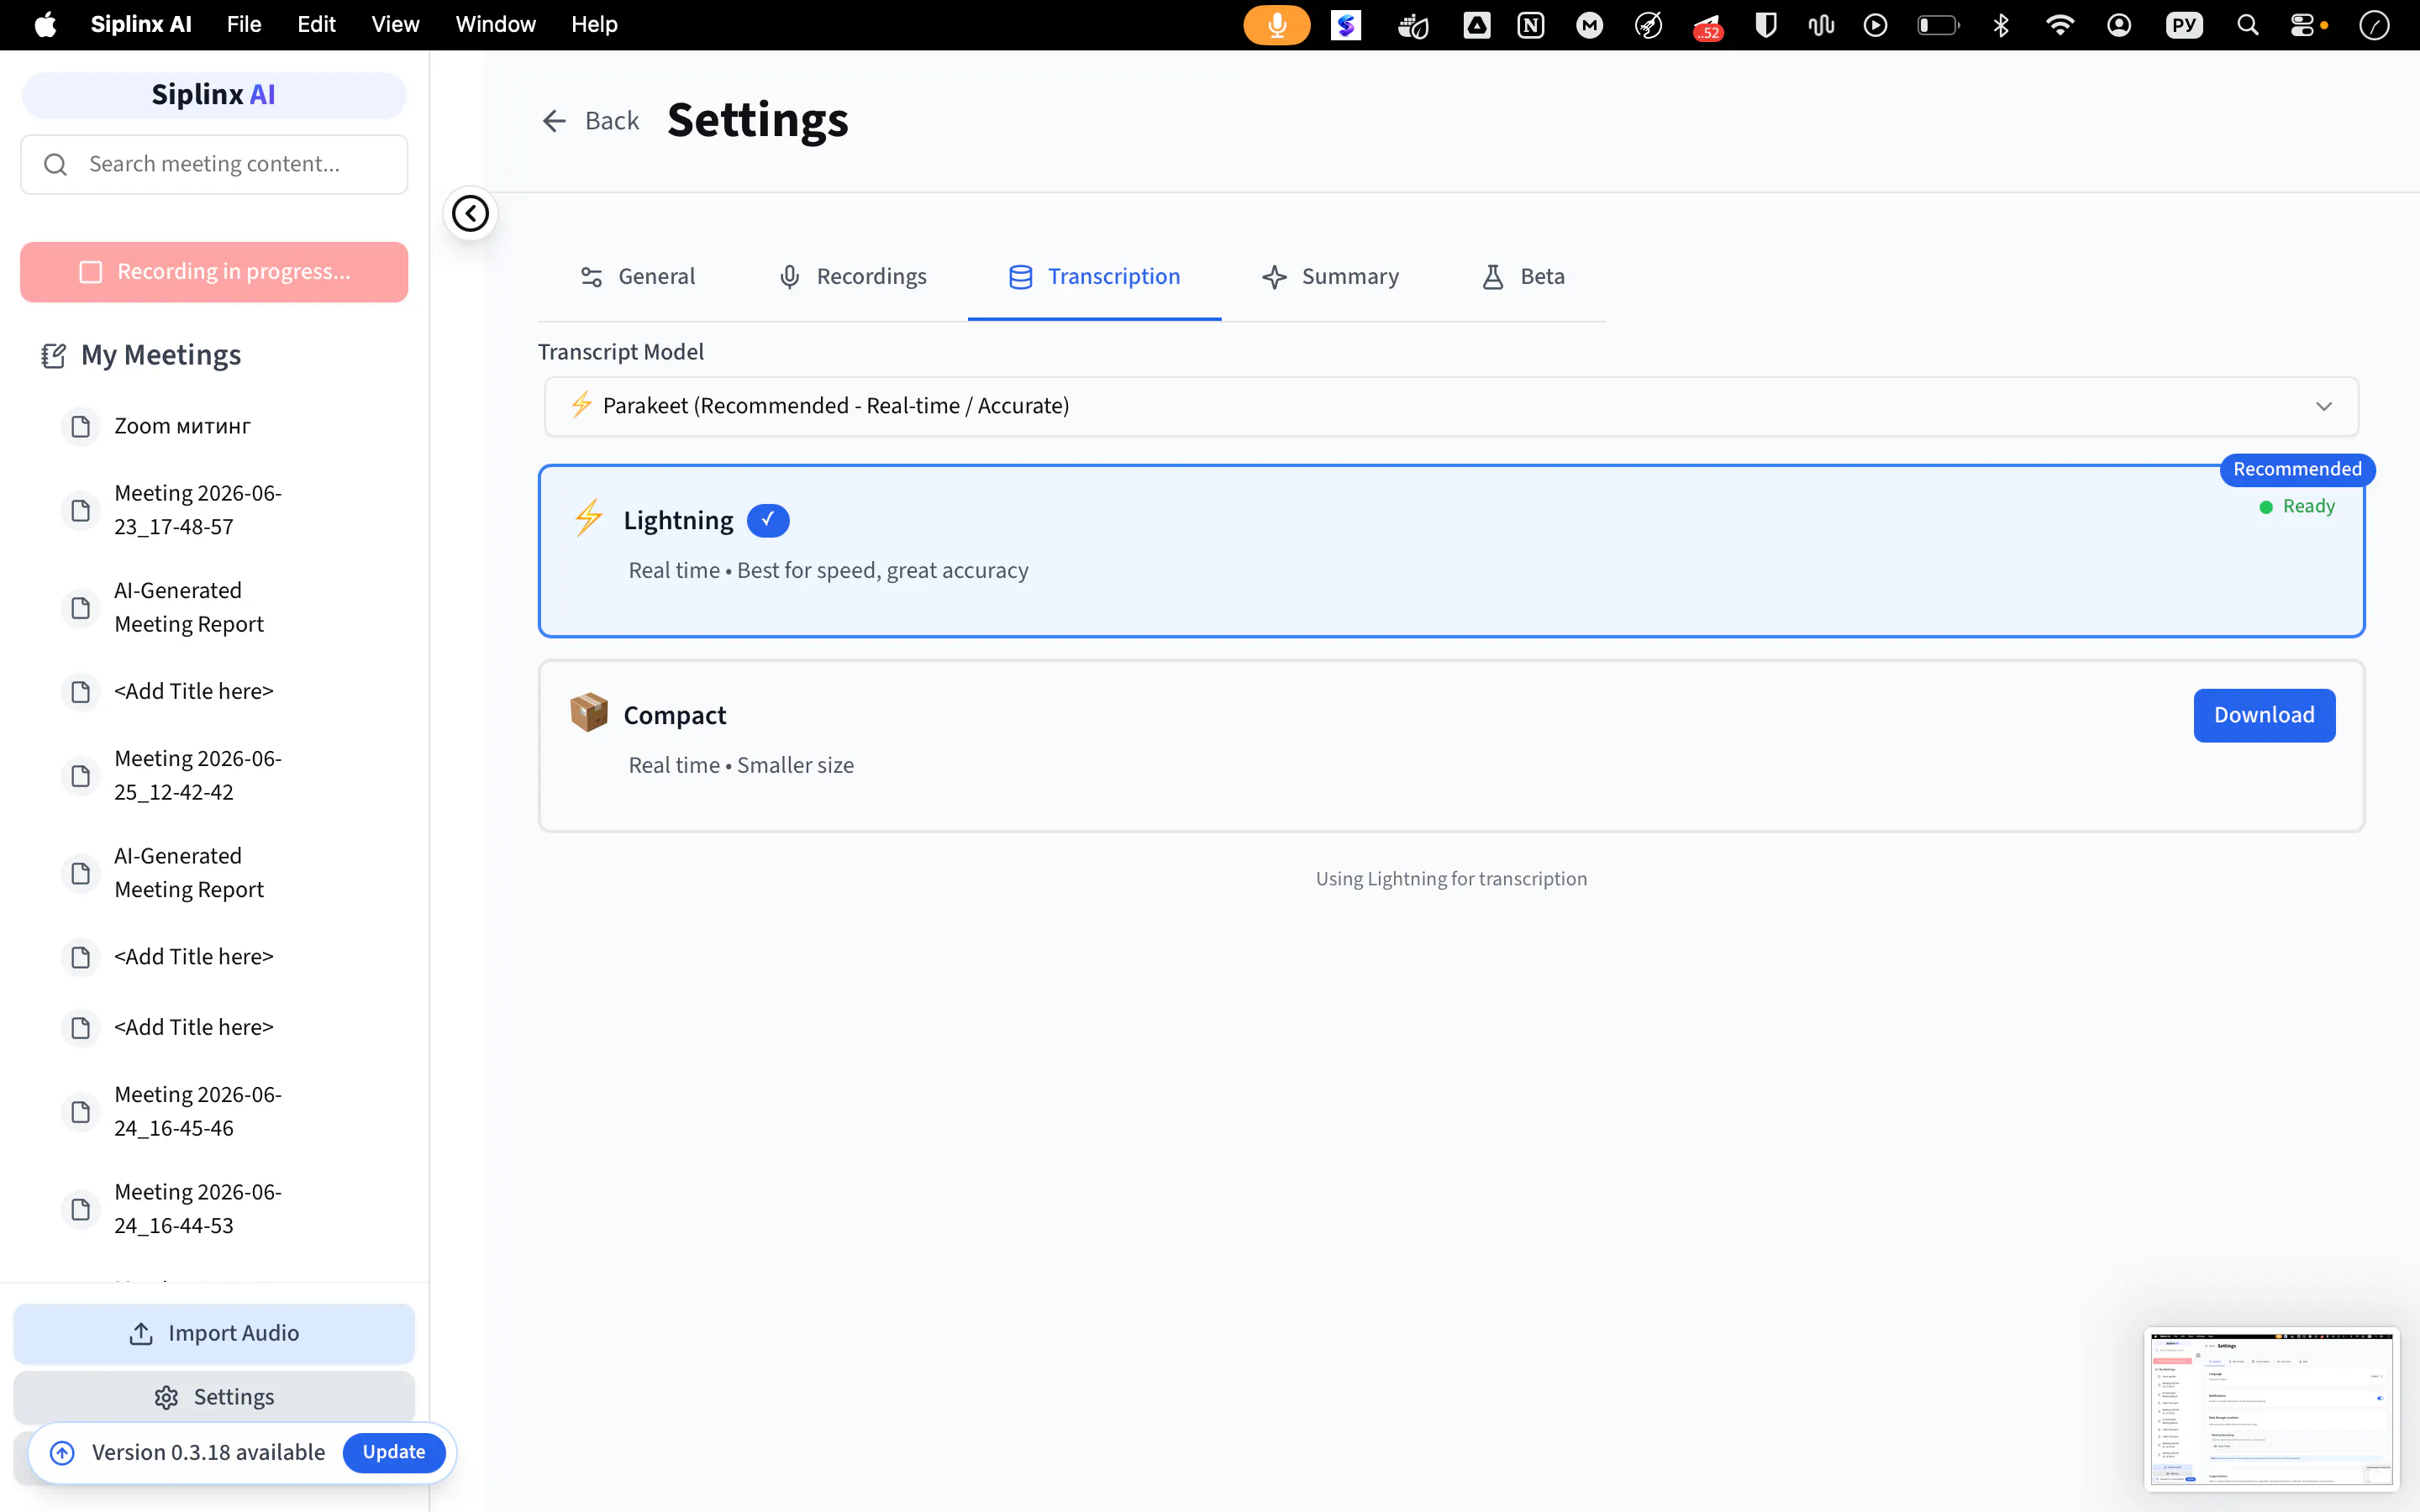Click the My Meetings heading

161,355
